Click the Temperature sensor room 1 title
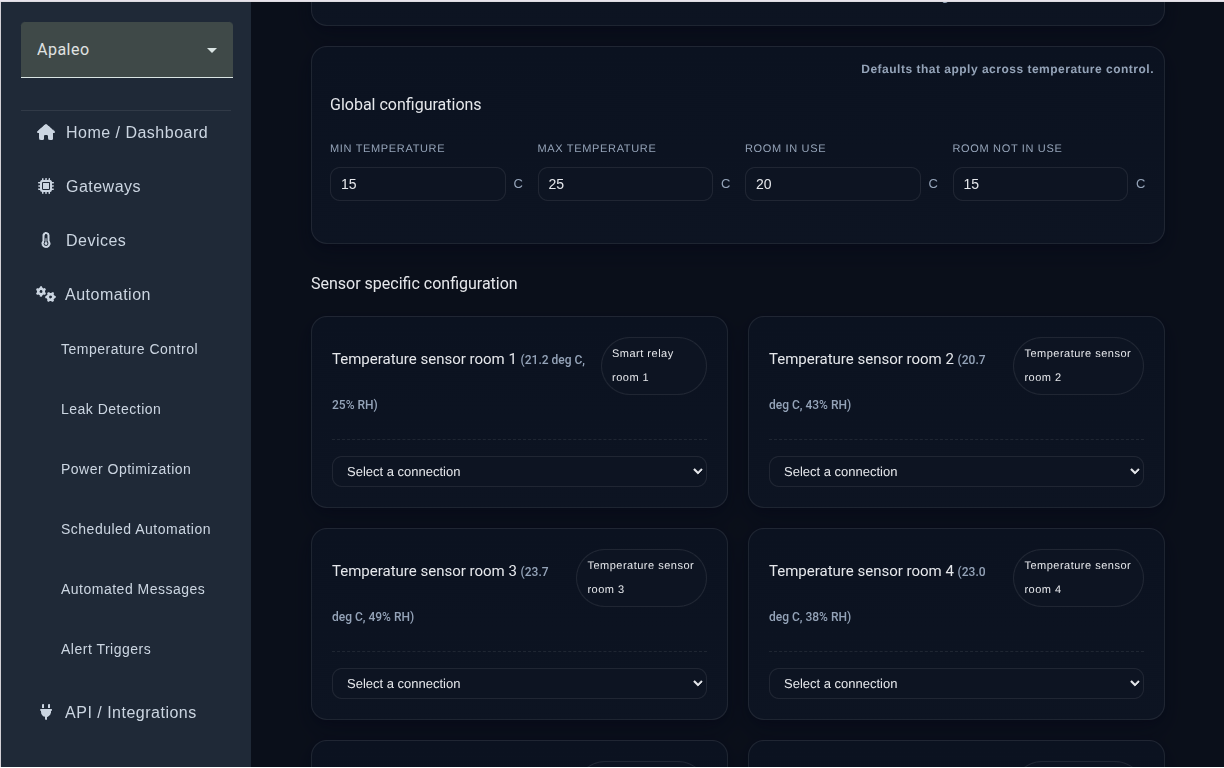The height and width of the screenshot is (768, 1224). point(424,358)
